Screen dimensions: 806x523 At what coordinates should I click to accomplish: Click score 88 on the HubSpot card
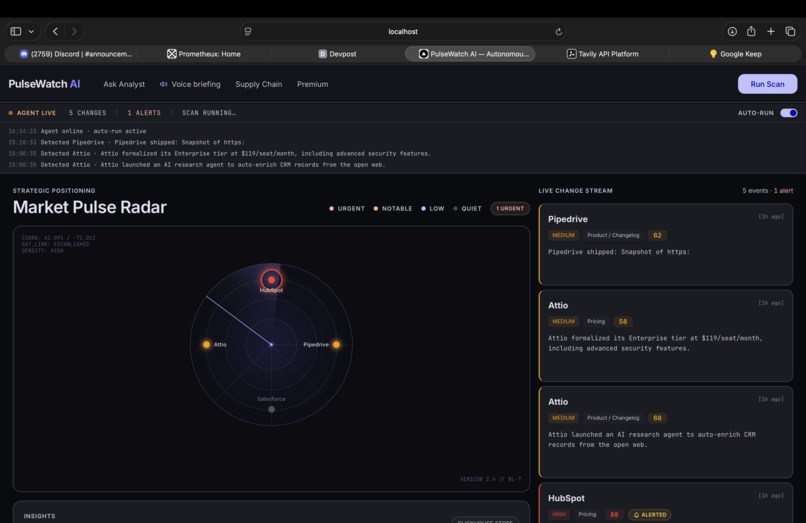[614, 515]
